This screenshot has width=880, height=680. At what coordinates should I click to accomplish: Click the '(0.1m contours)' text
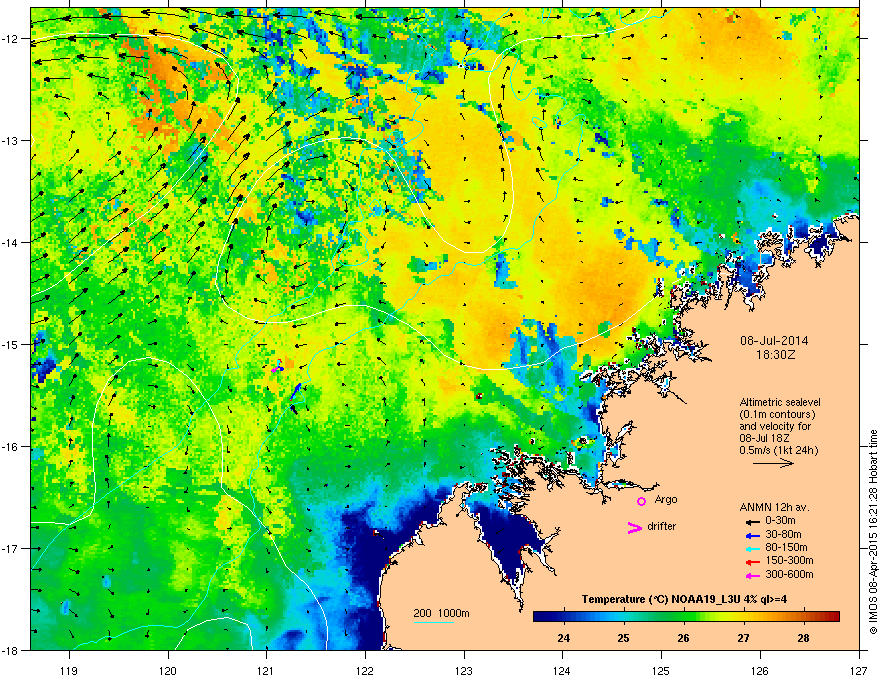(x=777, y=415)
